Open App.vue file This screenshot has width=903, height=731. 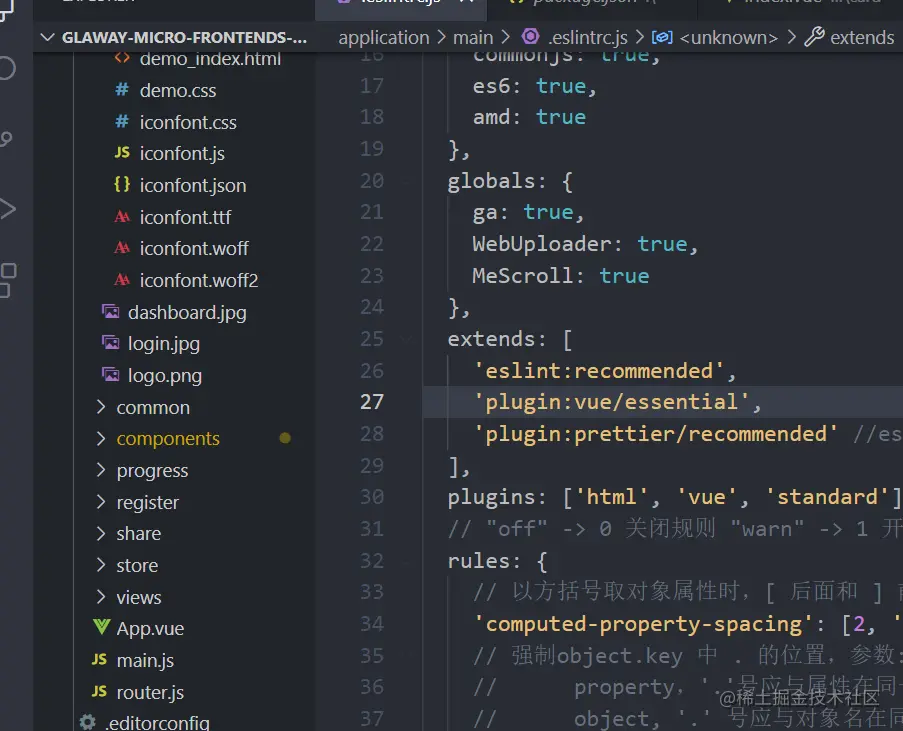pos(150,628)
